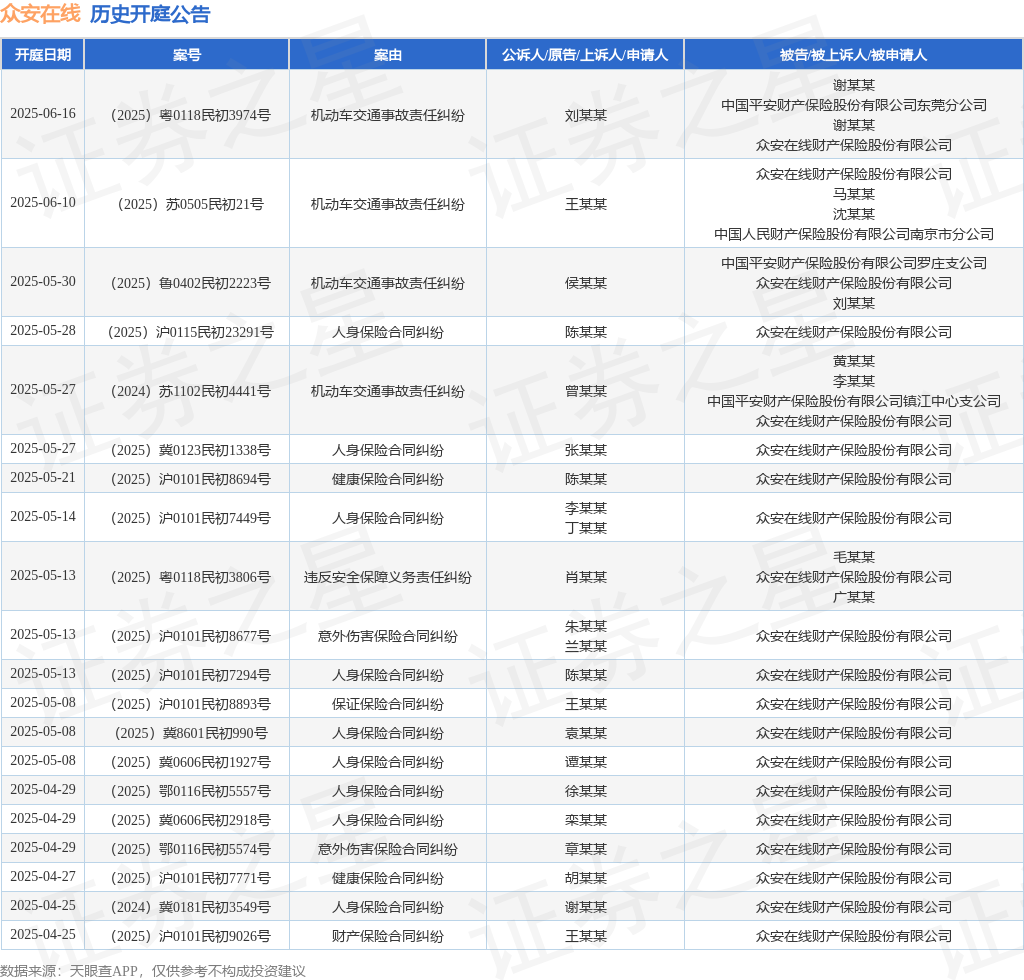Select case number (2025)鄂0116民初5557号
1024x980 pixels.
(x=190, y=791)
